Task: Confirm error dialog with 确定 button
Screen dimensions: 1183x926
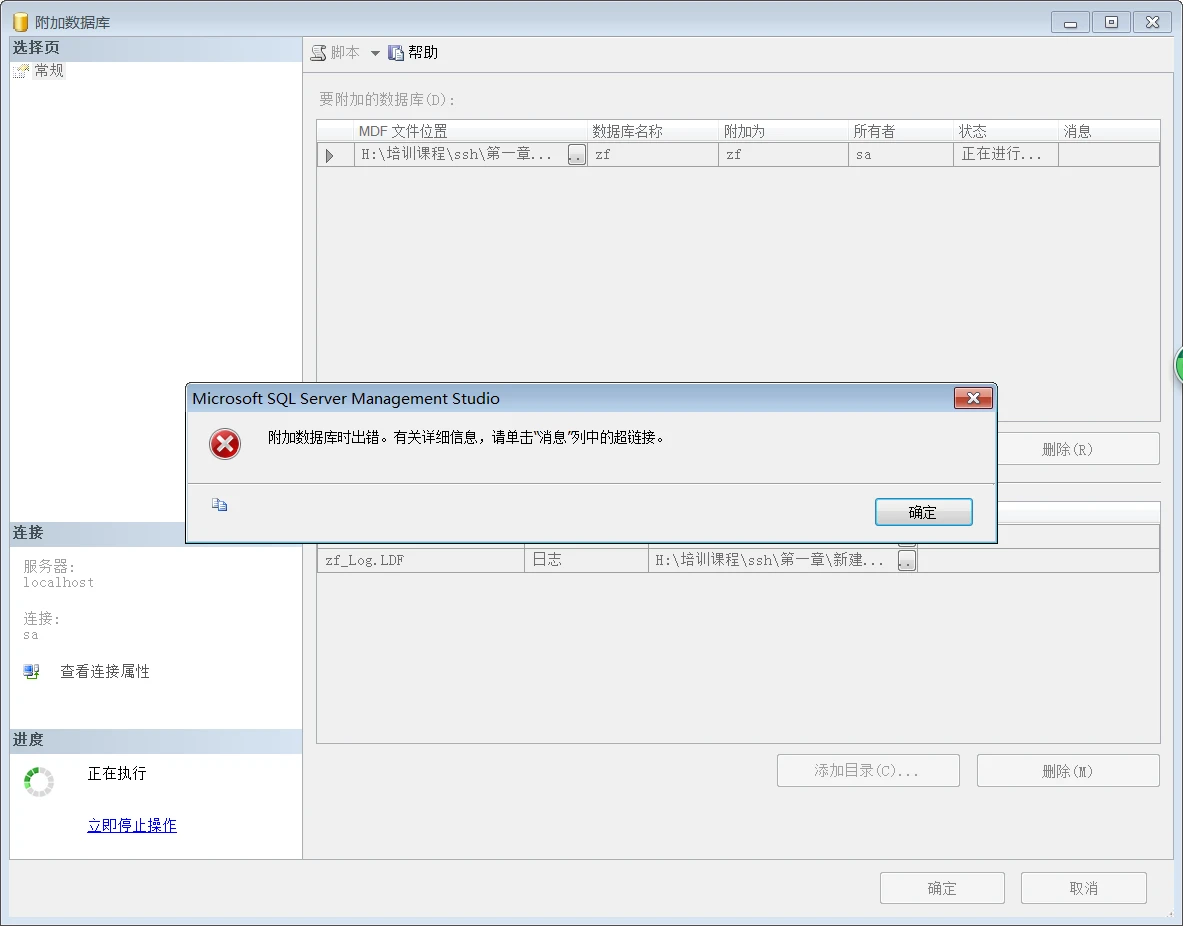Action: click(x=923, y=512)
